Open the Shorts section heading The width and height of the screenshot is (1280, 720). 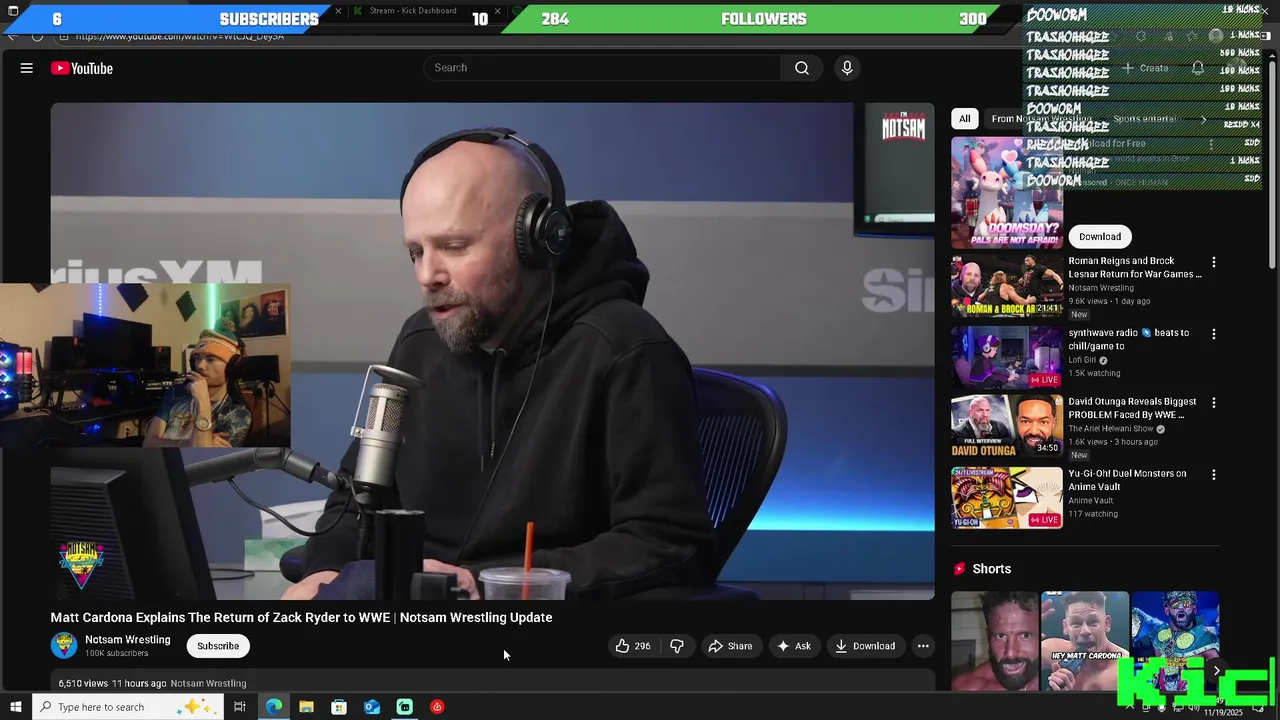click(991, 569)
